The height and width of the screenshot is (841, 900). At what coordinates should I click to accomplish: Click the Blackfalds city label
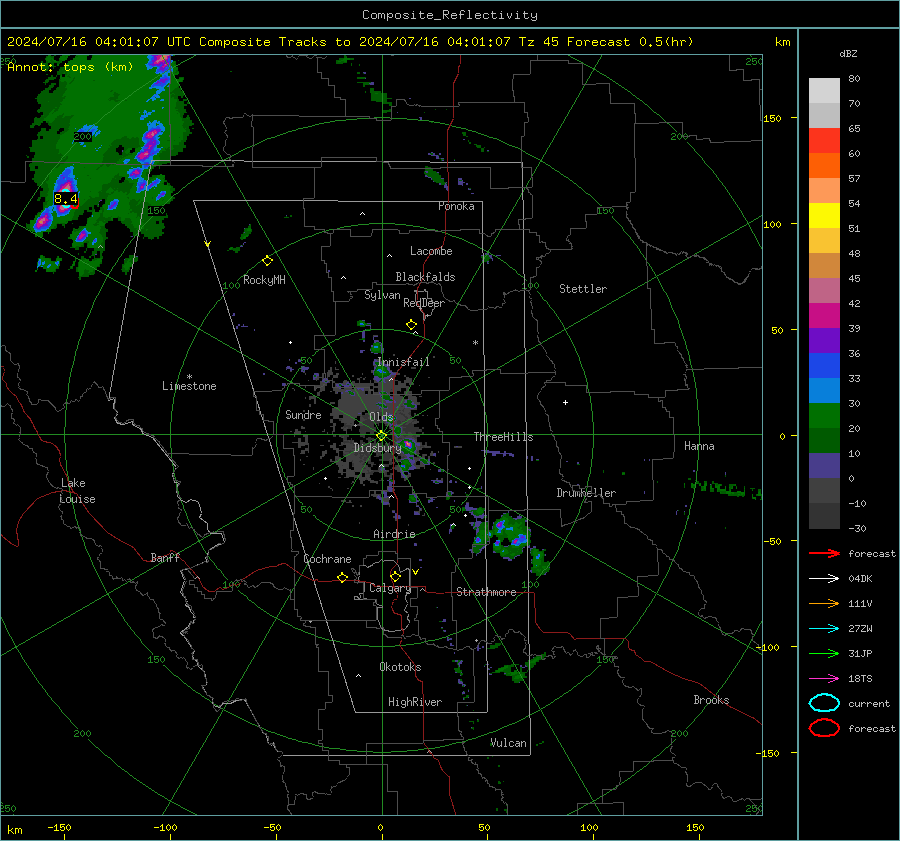pos(425,277)
